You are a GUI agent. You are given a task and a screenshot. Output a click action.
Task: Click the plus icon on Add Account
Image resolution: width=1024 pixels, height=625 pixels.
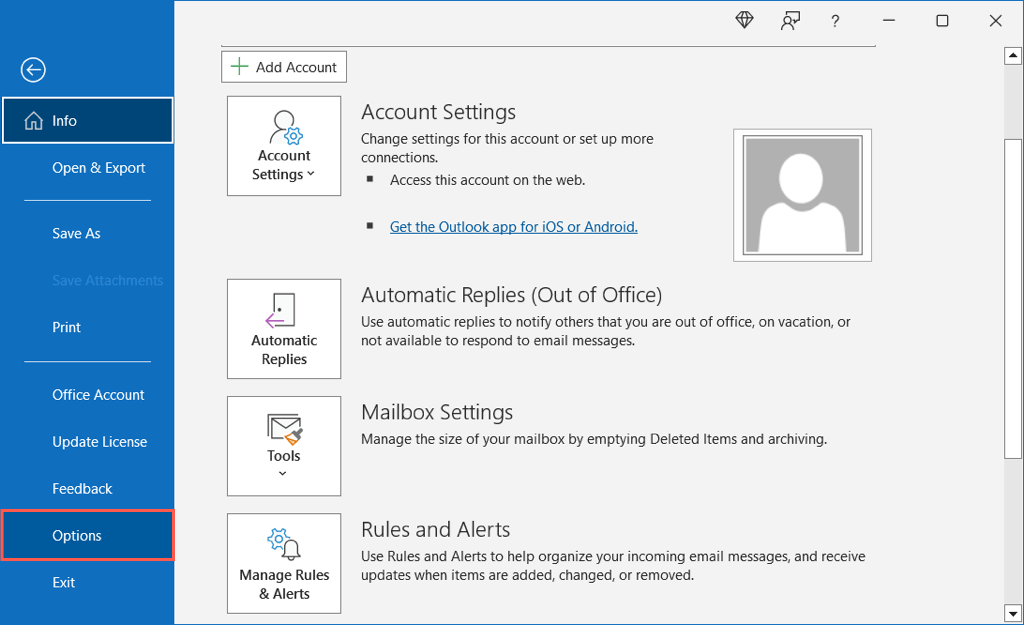pyautogui.click(x=238, y=67)
